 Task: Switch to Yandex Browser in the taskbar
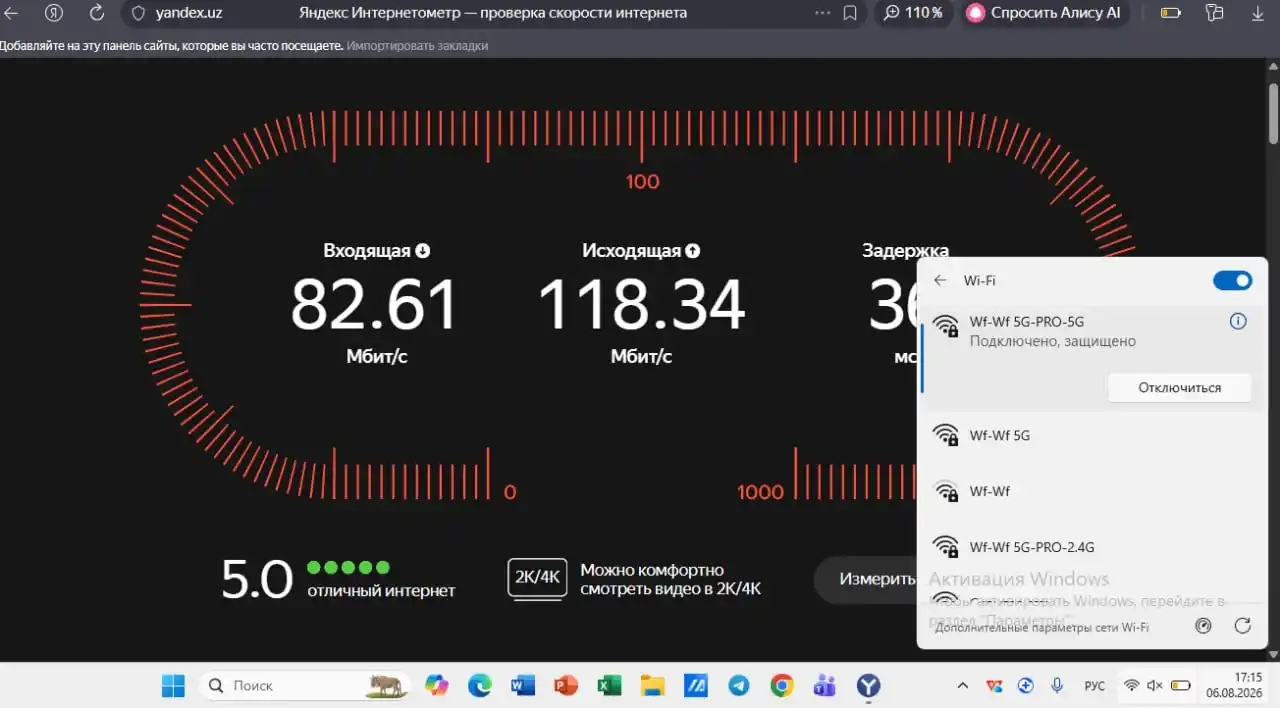869,685
